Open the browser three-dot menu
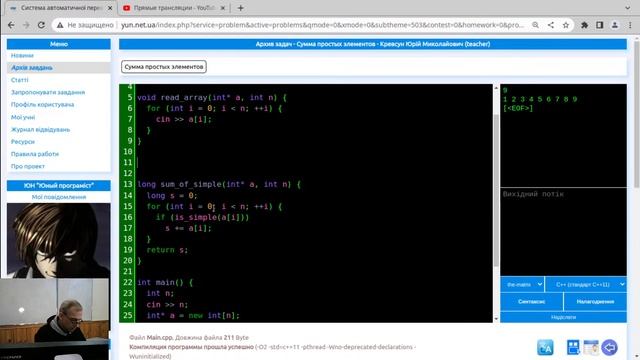640x360 pixels. 630,25
